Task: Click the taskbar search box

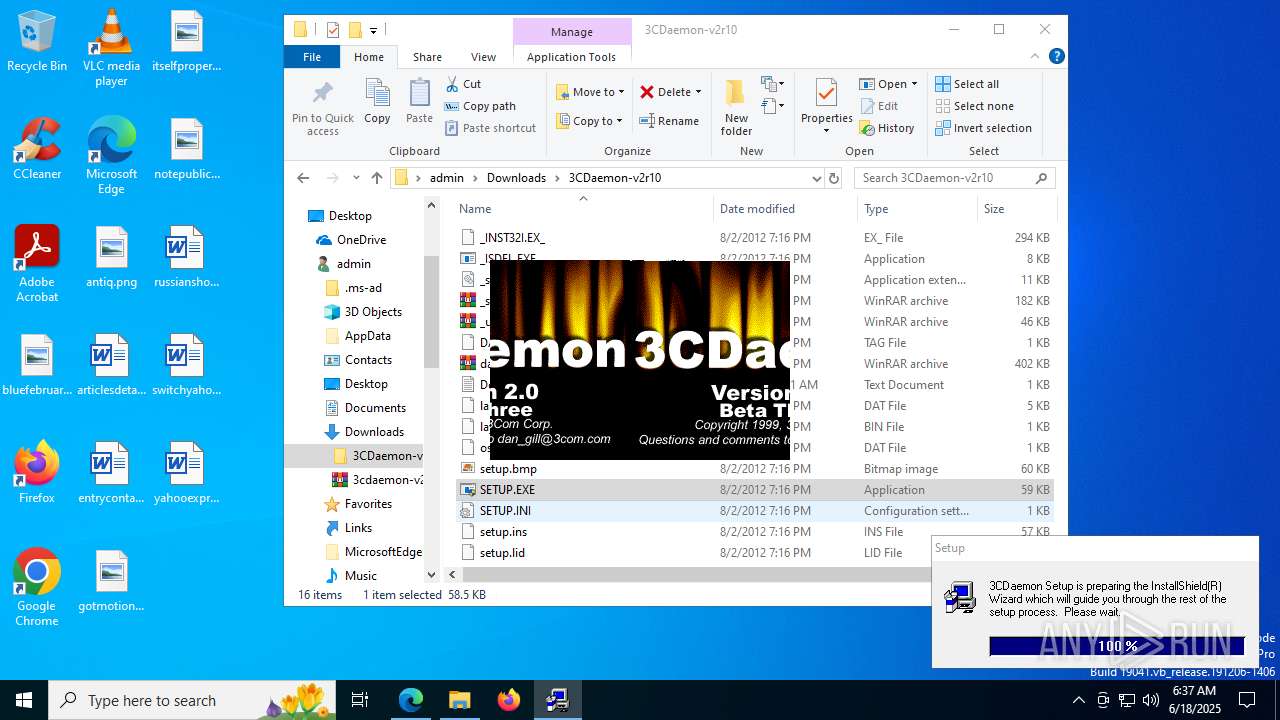Action: click(x=192, y=700)
